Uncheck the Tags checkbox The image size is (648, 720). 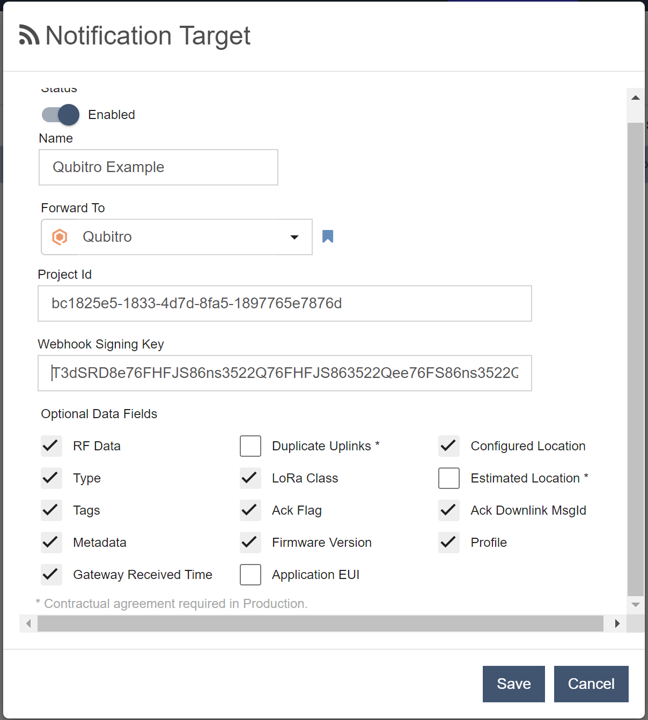pyautogui.click(x=51, y=510)
